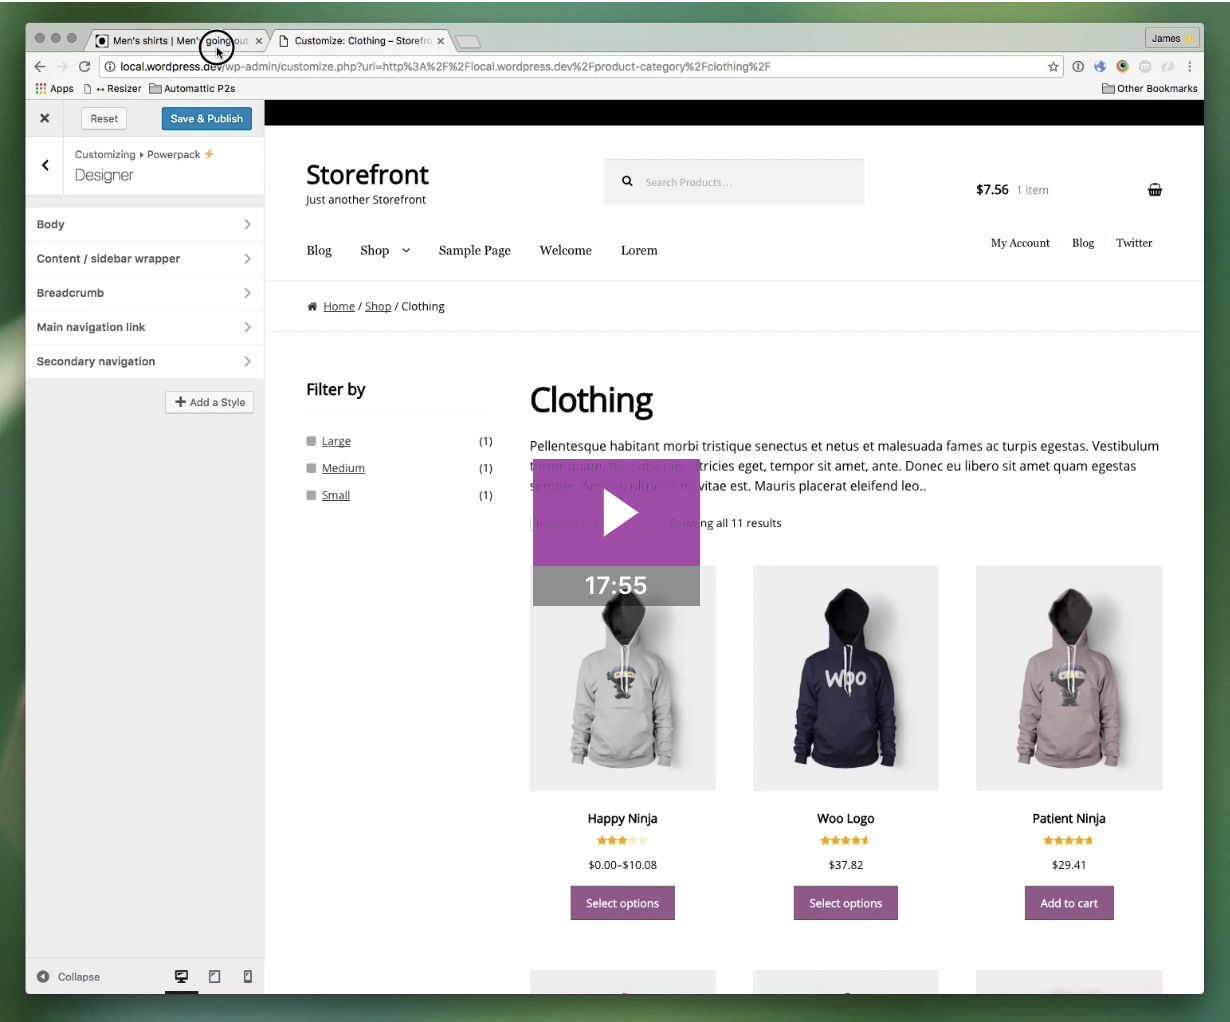Expand the Main navigation link section
This screenshot has height=1022, width=1230.
[x=145, y=327]
